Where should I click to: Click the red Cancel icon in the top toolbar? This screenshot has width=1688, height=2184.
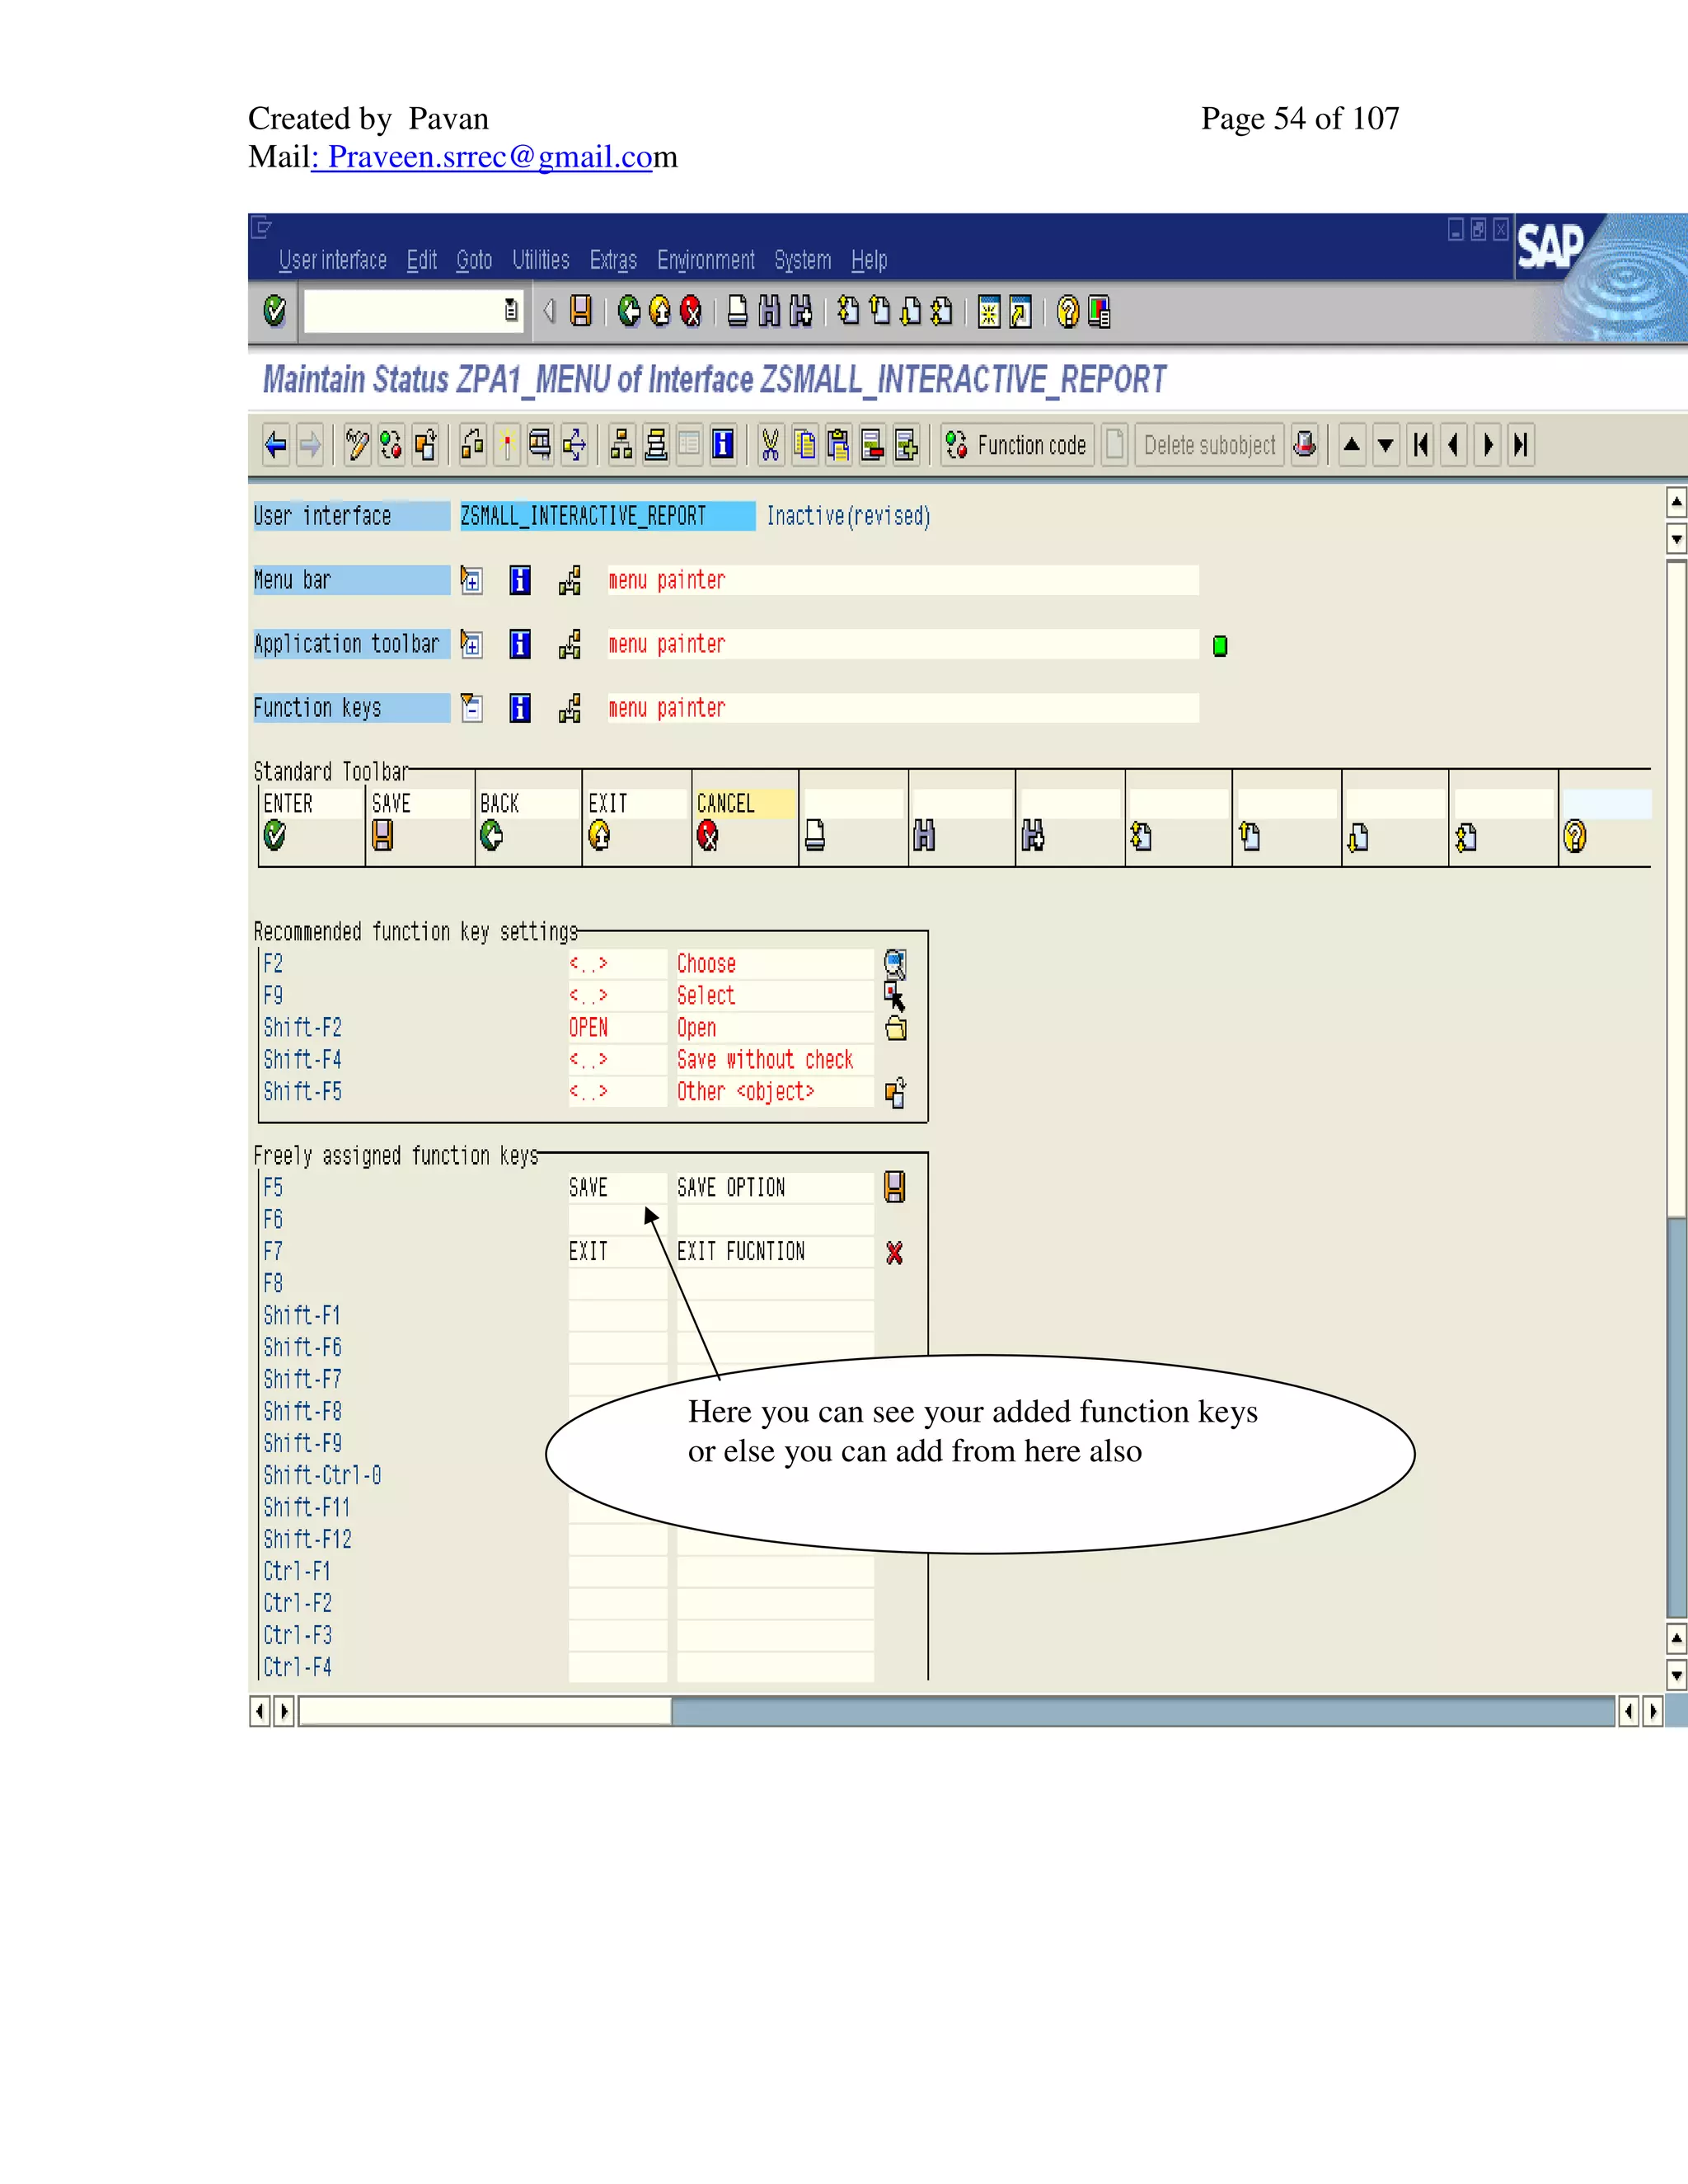click(691, 311)
